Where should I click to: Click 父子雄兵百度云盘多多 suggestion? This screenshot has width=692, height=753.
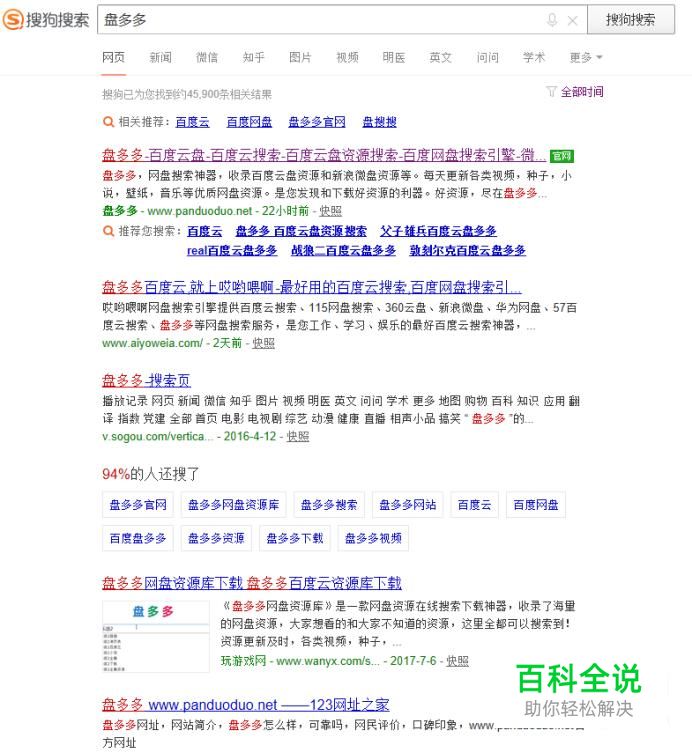[x=438, y=231]
